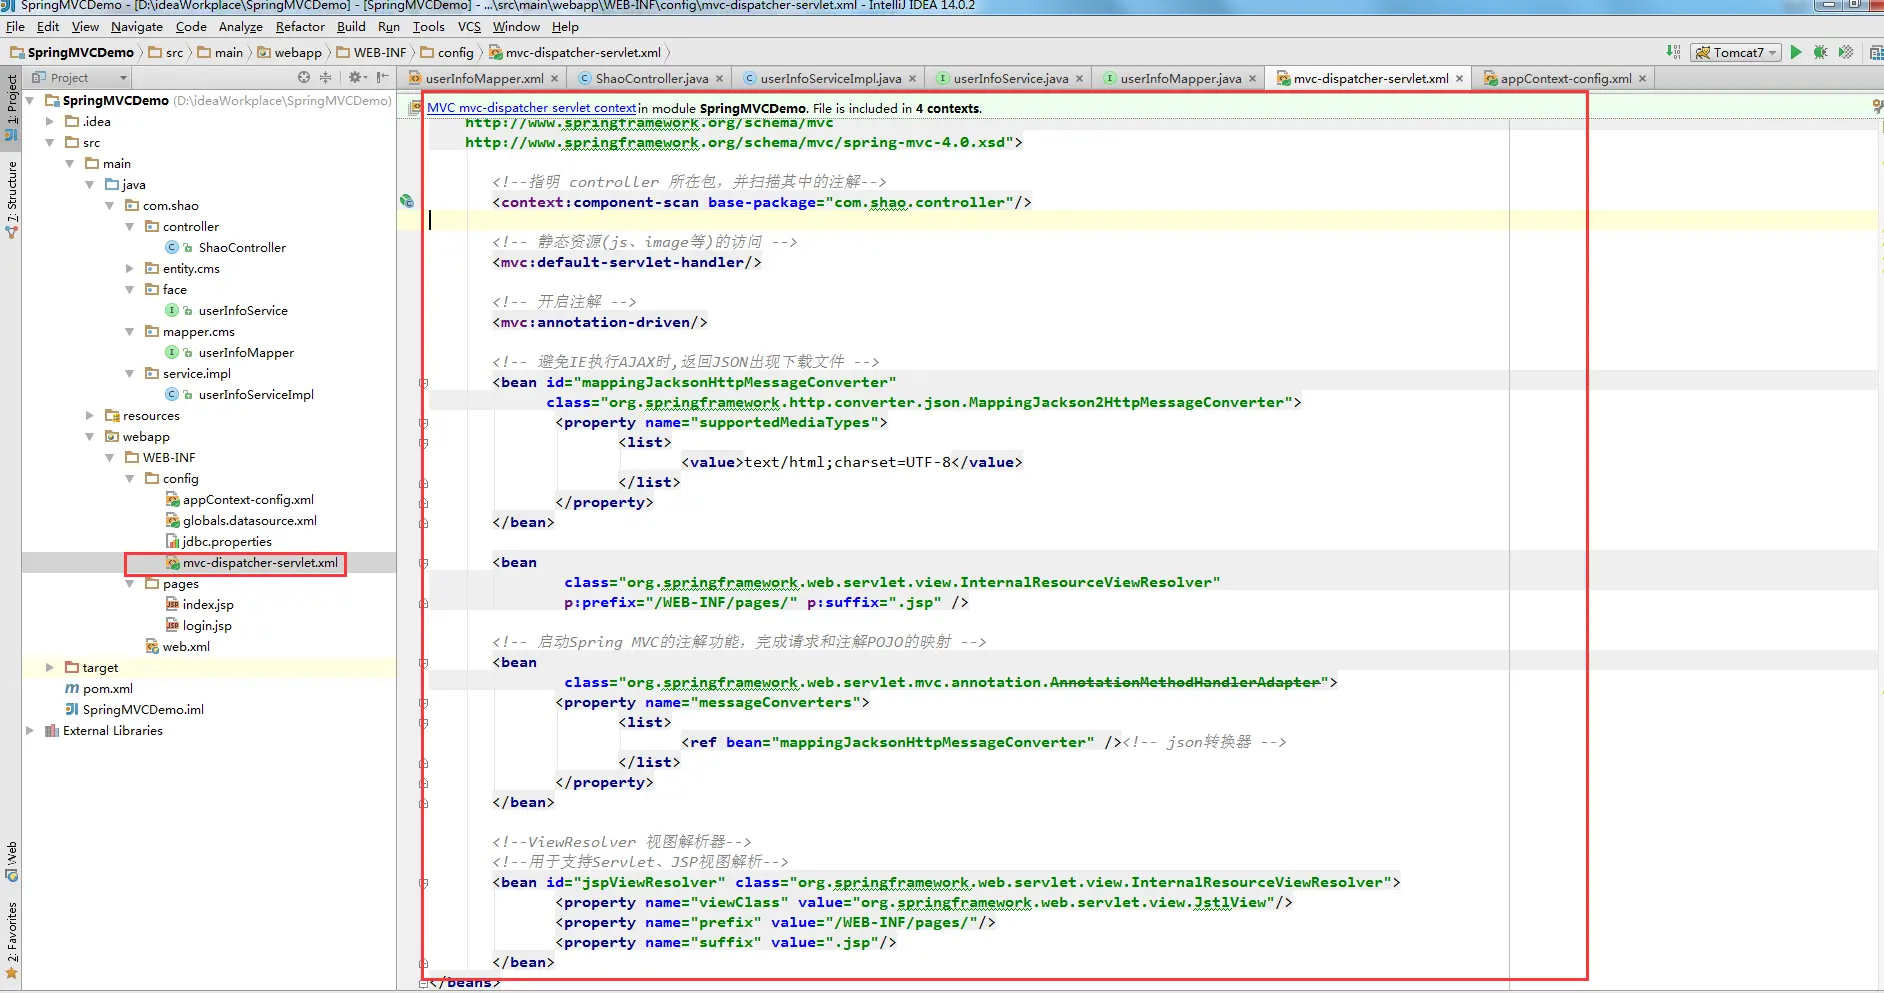Open the Build menu
The height and width of the screenshot is (993, 1884).
tap(351, 27)
